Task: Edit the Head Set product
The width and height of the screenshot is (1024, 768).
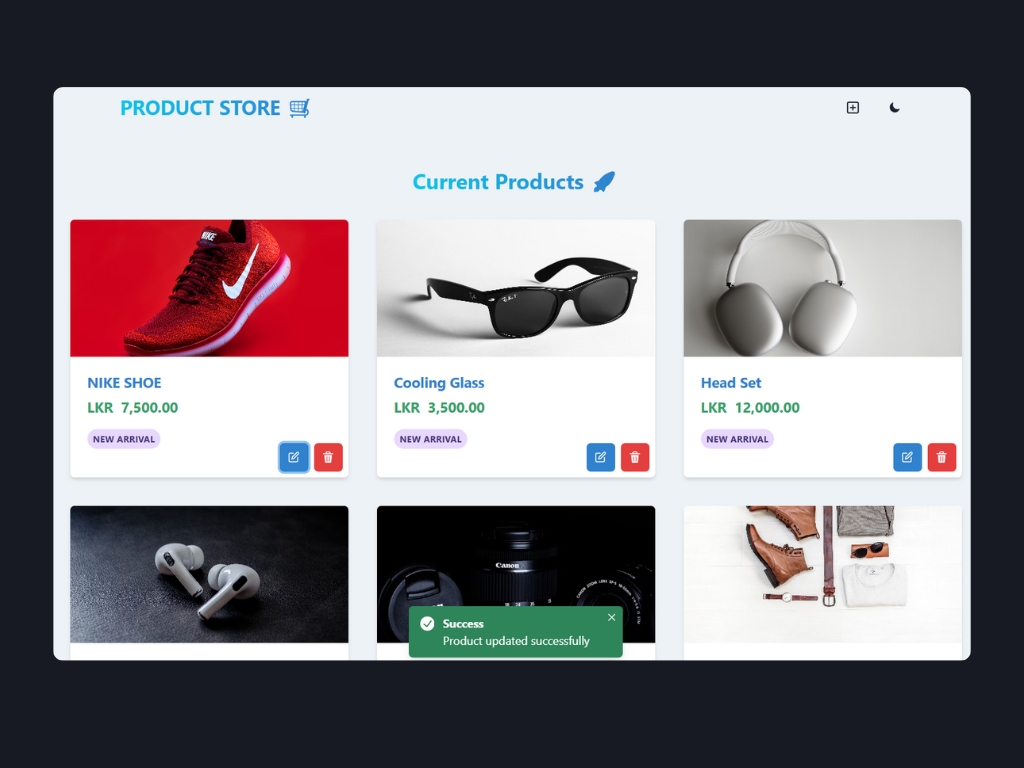Action: [x=908, y=457]
